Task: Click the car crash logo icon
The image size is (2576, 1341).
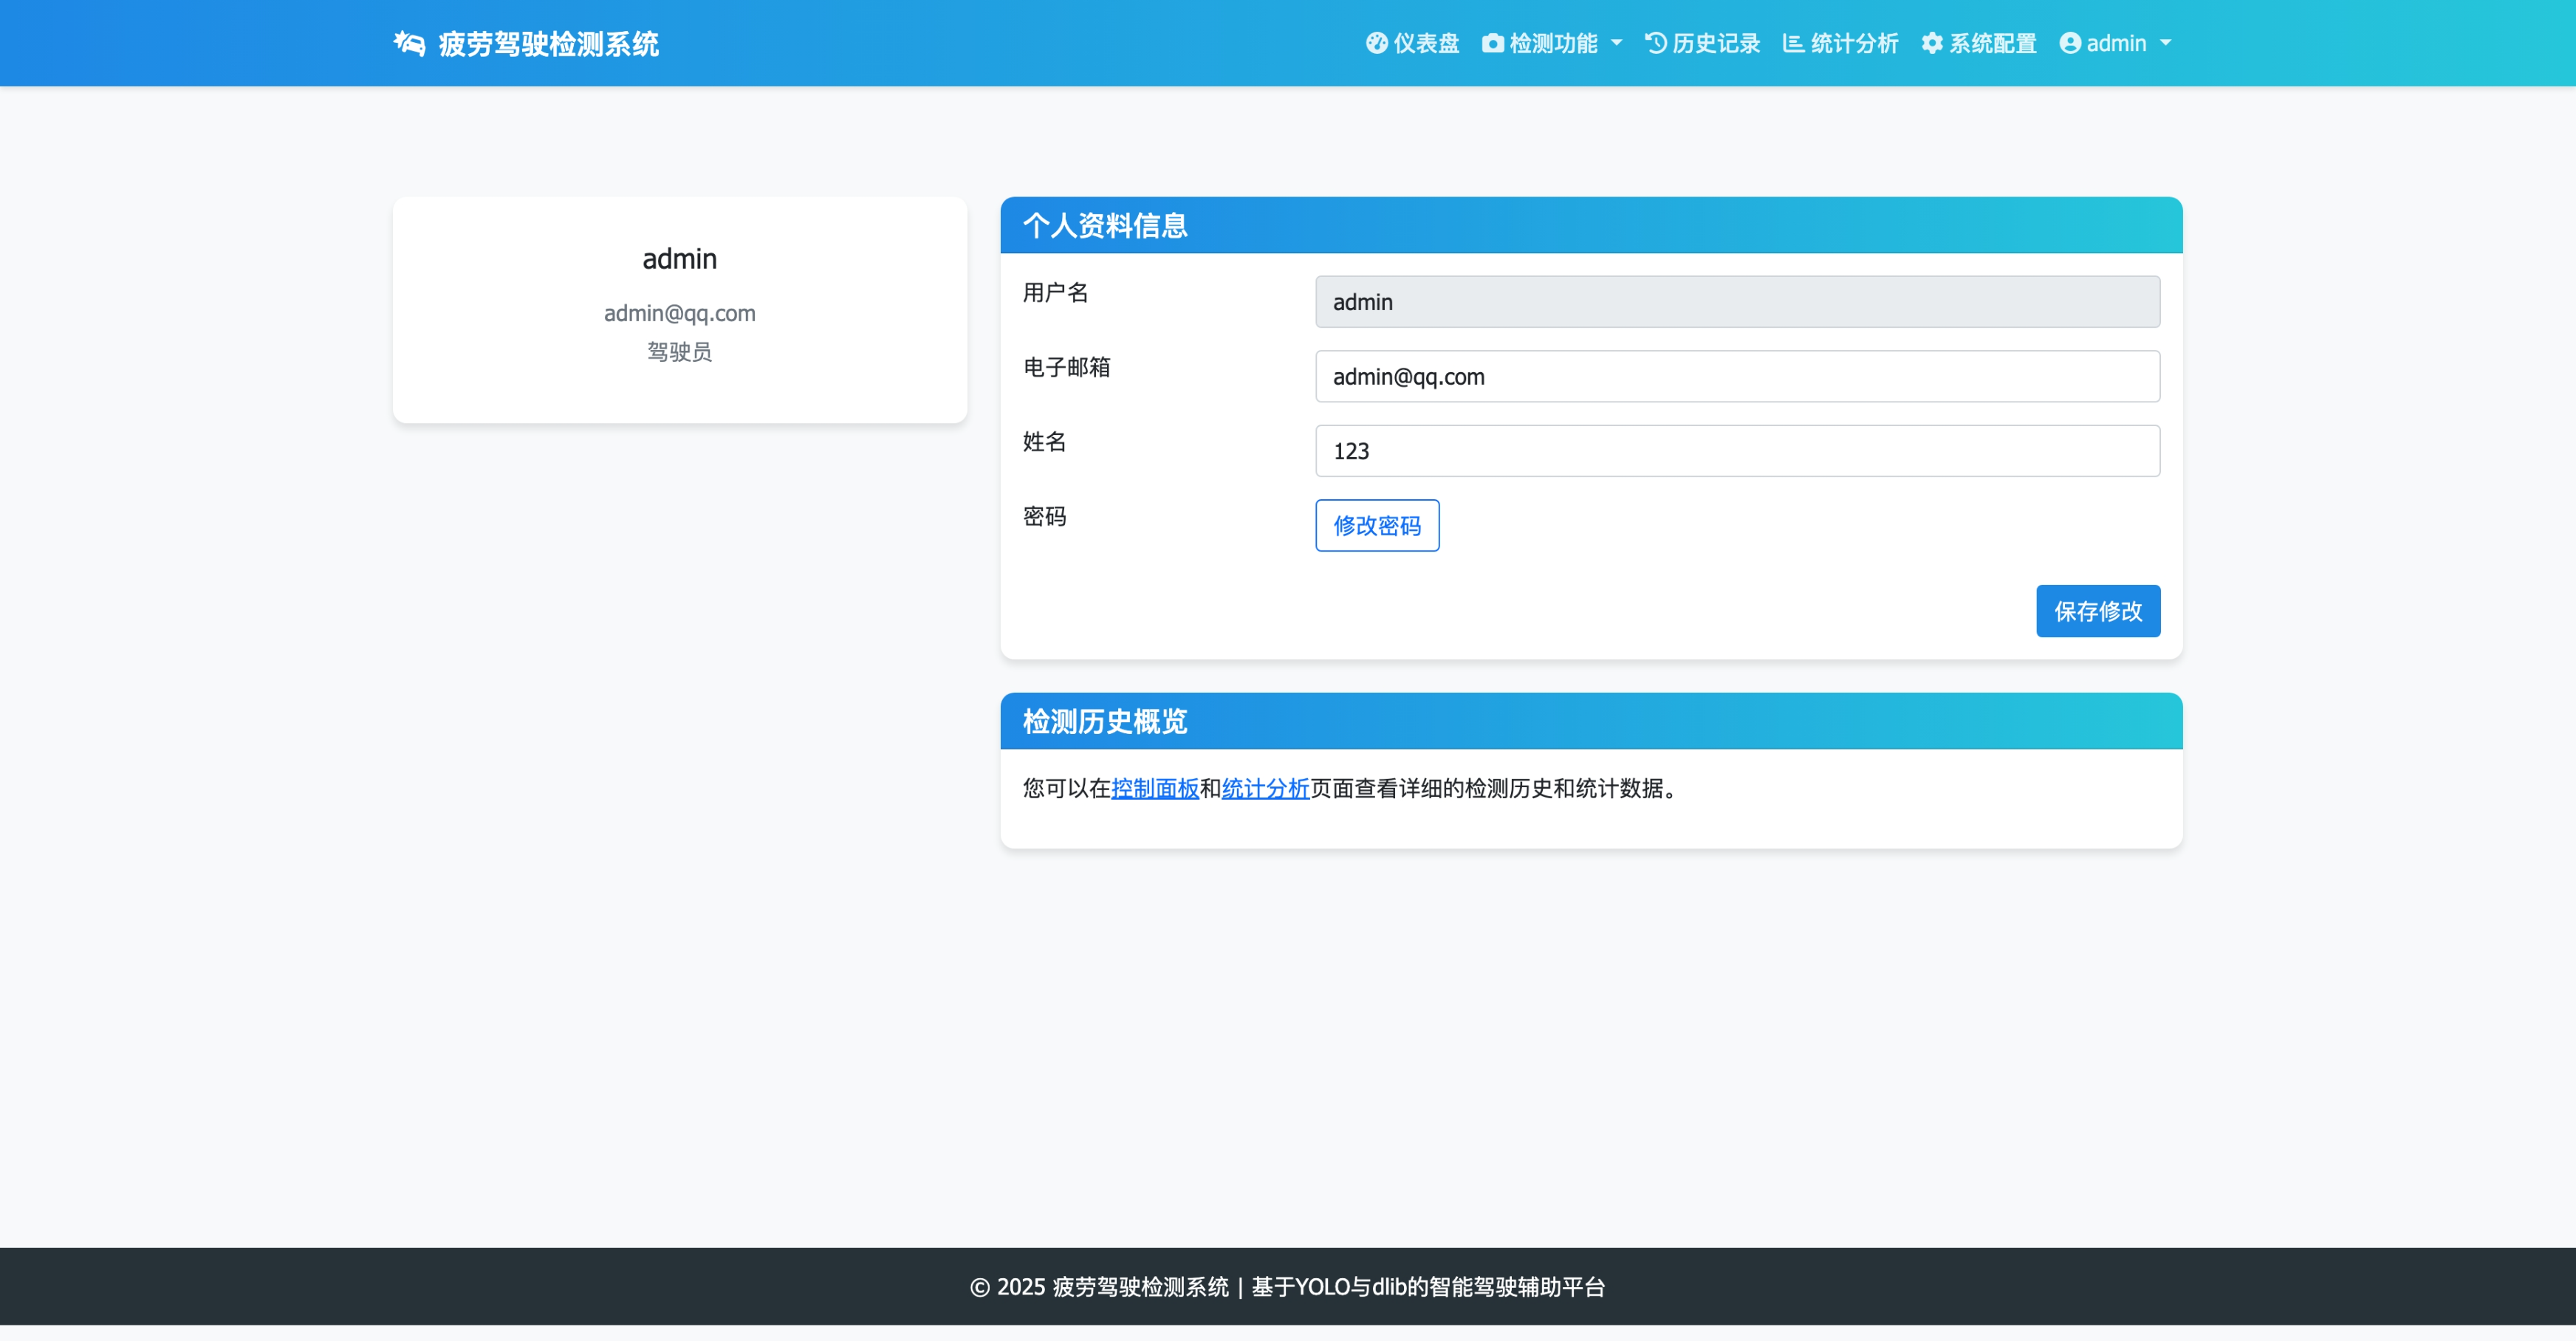Action: click(409, 43)
